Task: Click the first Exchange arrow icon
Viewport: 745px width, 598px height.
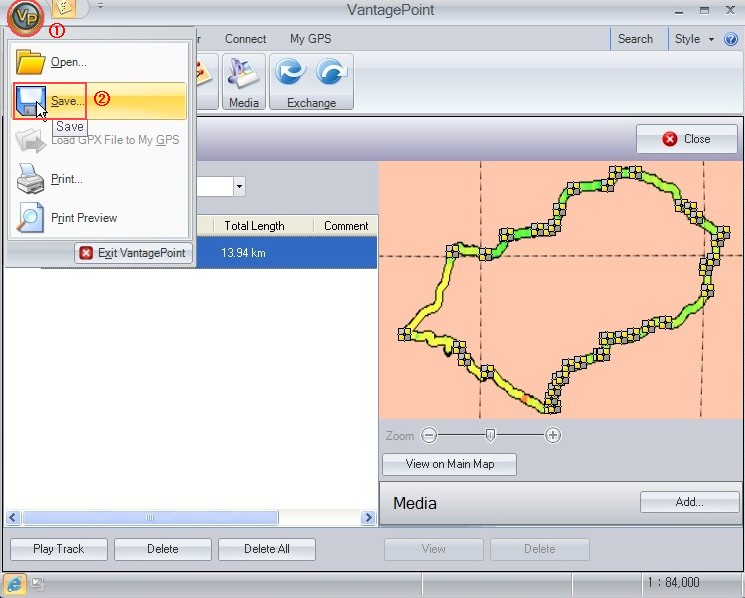Action: click(x=290, y=73)
